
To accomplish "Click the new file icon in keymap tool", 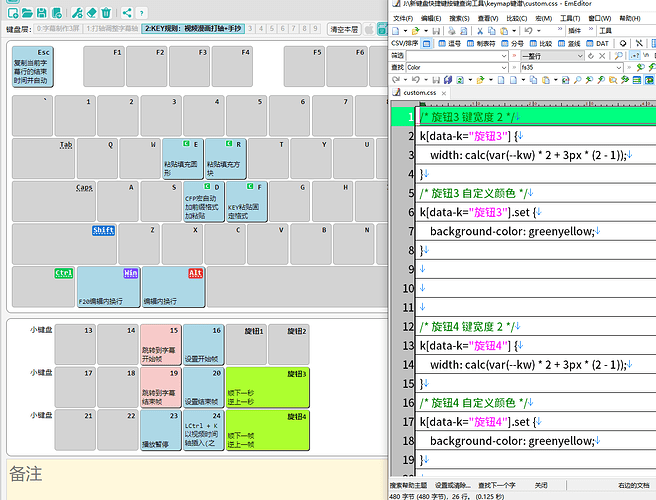I will tap(11, 12).
